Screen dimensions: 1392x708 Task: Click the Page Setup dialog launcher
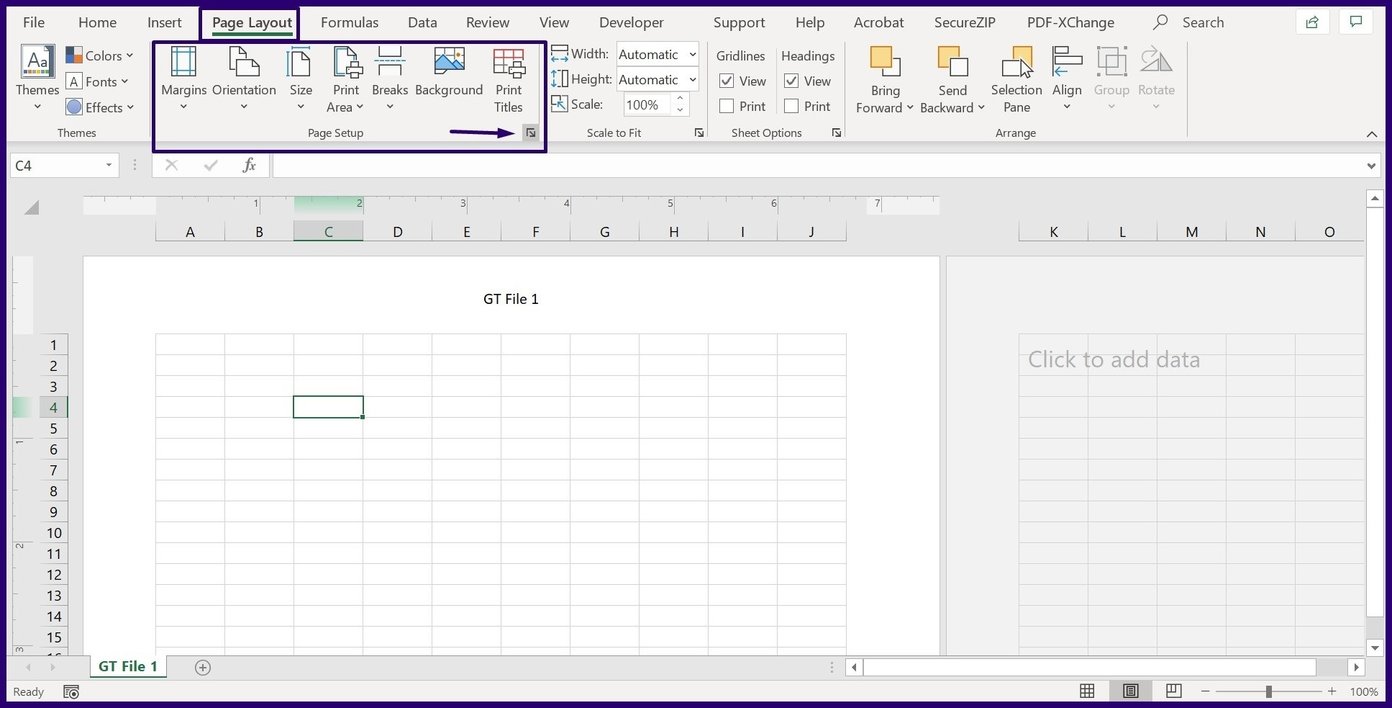tap(531, 132)
